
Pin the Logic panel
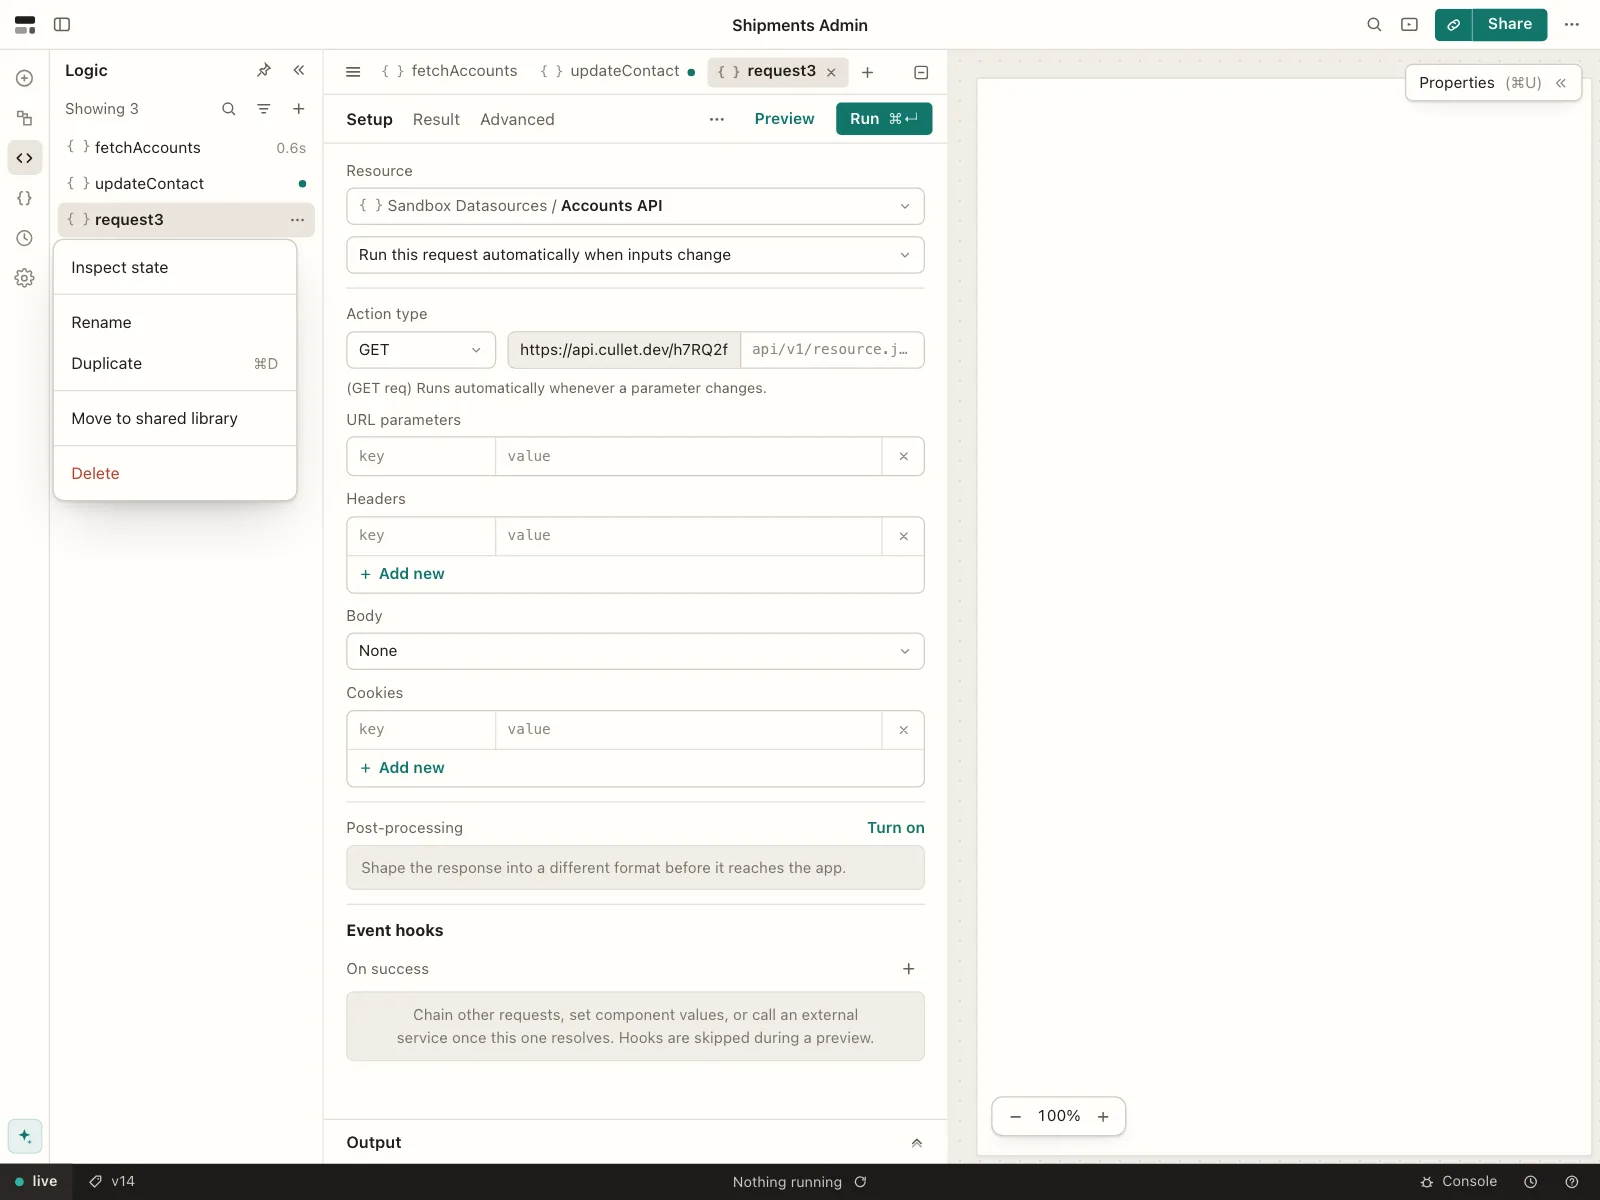264,70
